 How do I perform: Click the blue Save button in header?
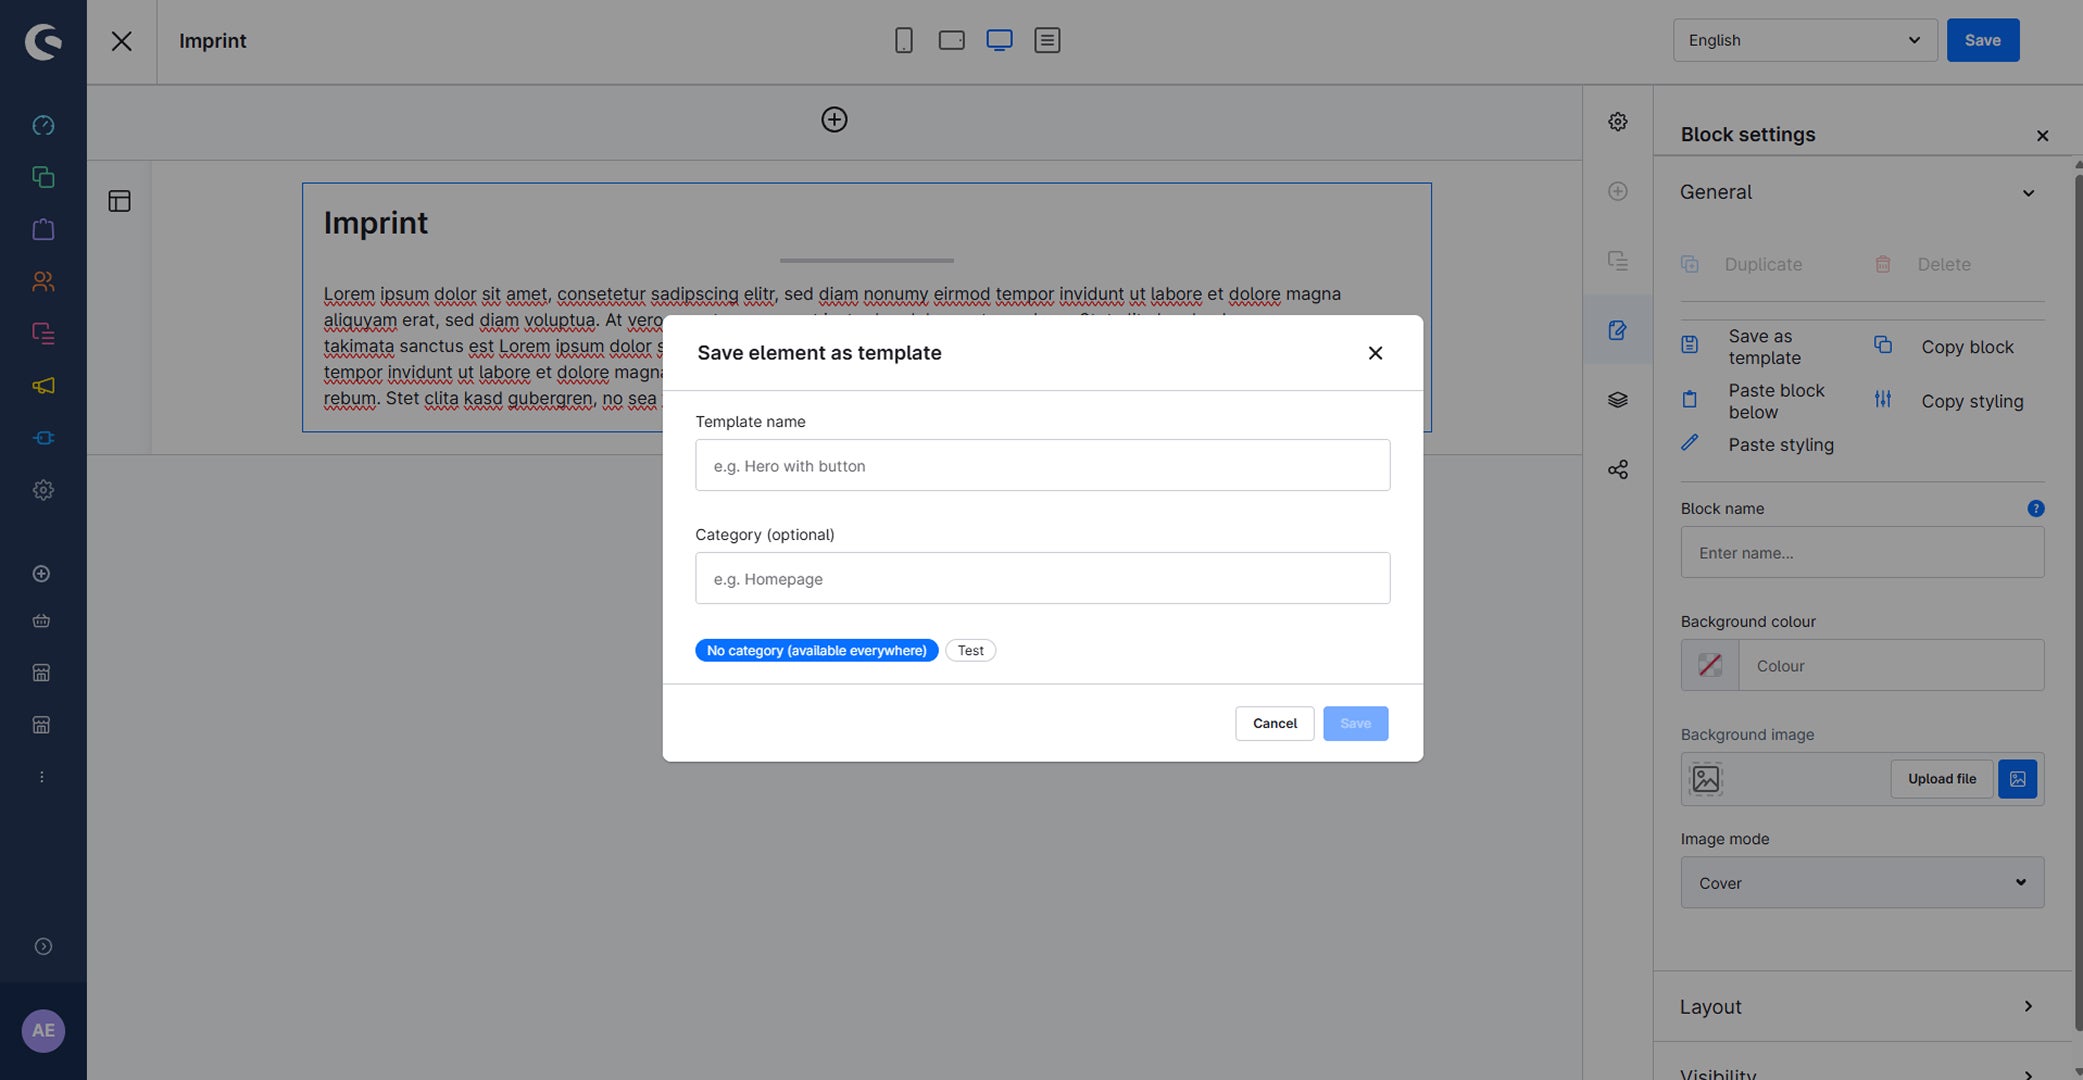click(1982, 40)
